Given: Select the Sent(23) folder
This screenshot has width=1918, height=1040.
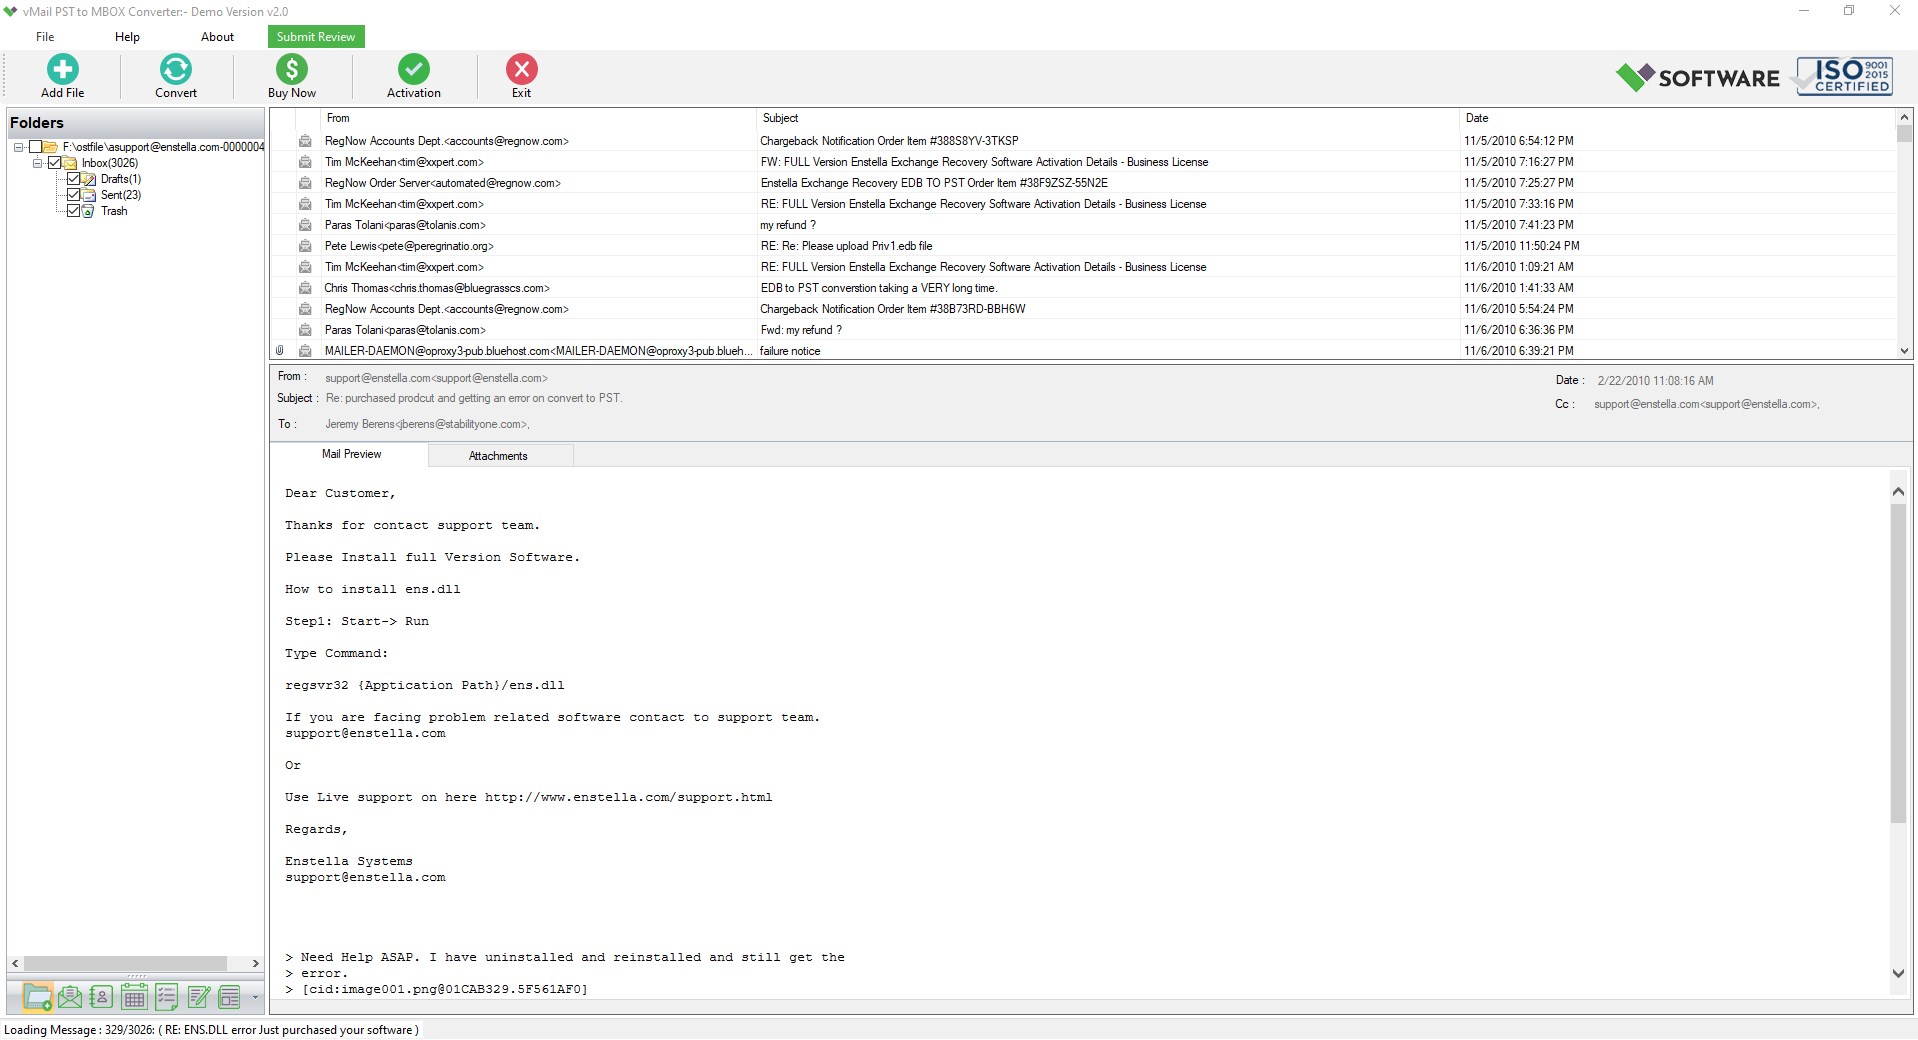Looking at the screenshot, I should pyautogui.click(x=121, y=195).
